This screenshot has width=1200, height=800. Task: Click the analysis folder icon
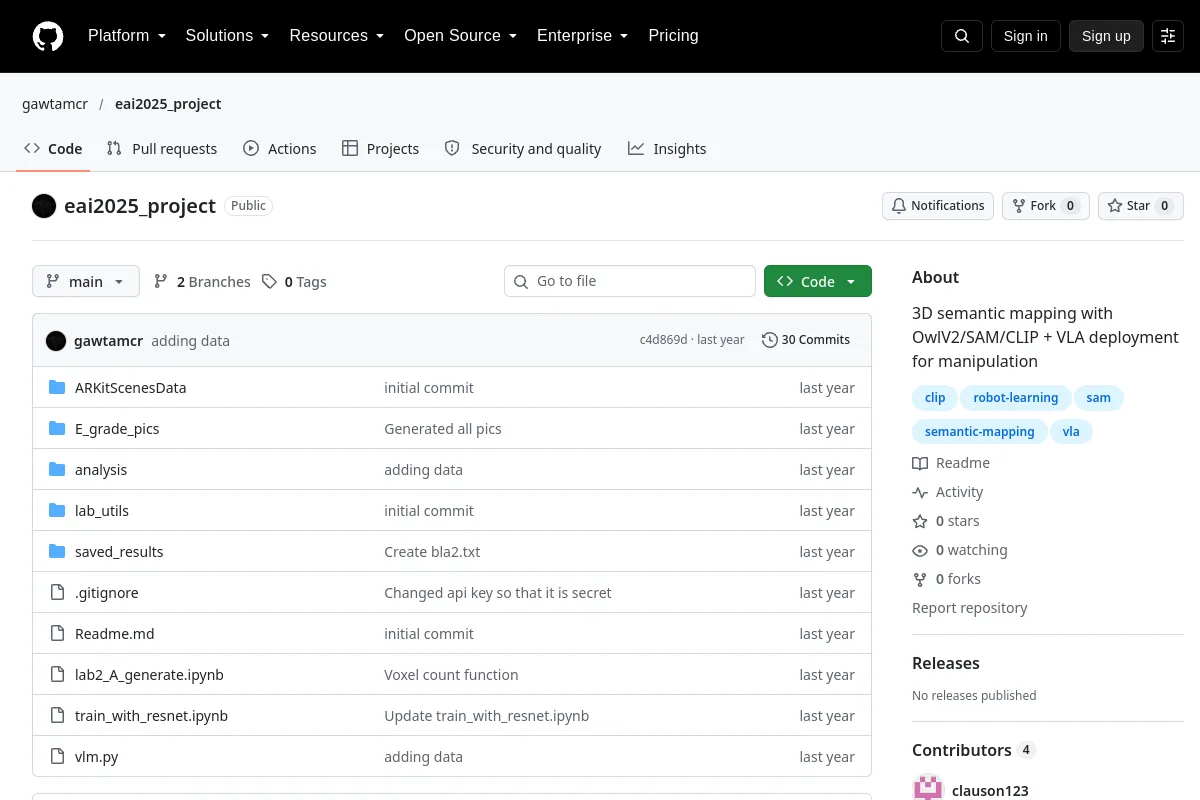click(57, 470)
